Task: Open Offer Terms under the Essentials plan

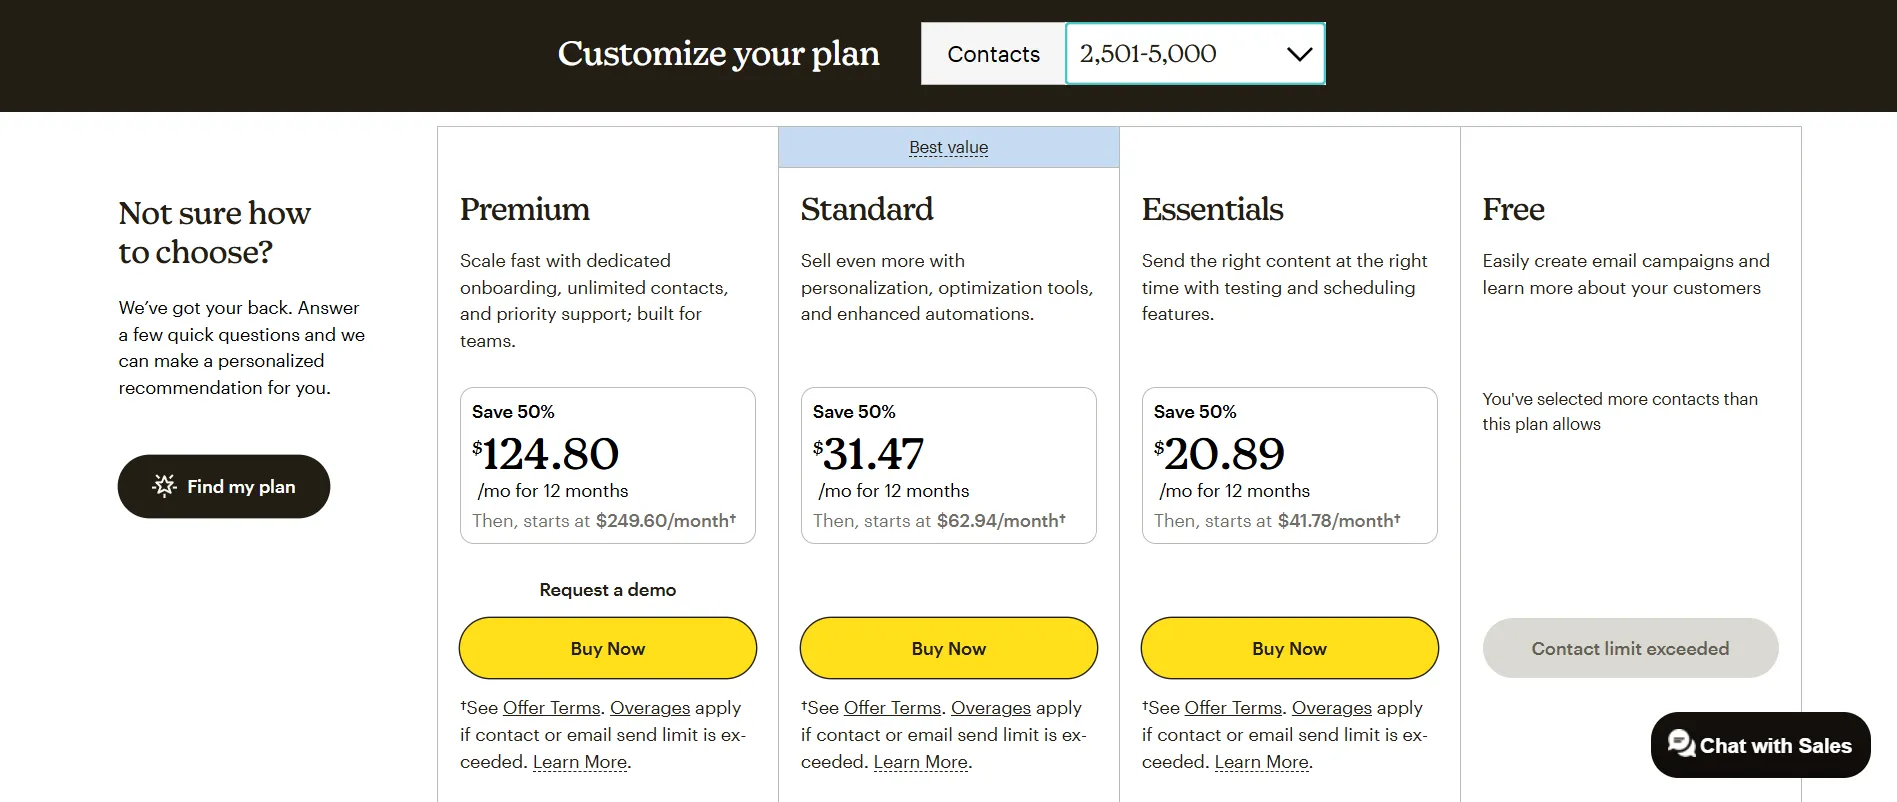Action: tap(1233, 708)
